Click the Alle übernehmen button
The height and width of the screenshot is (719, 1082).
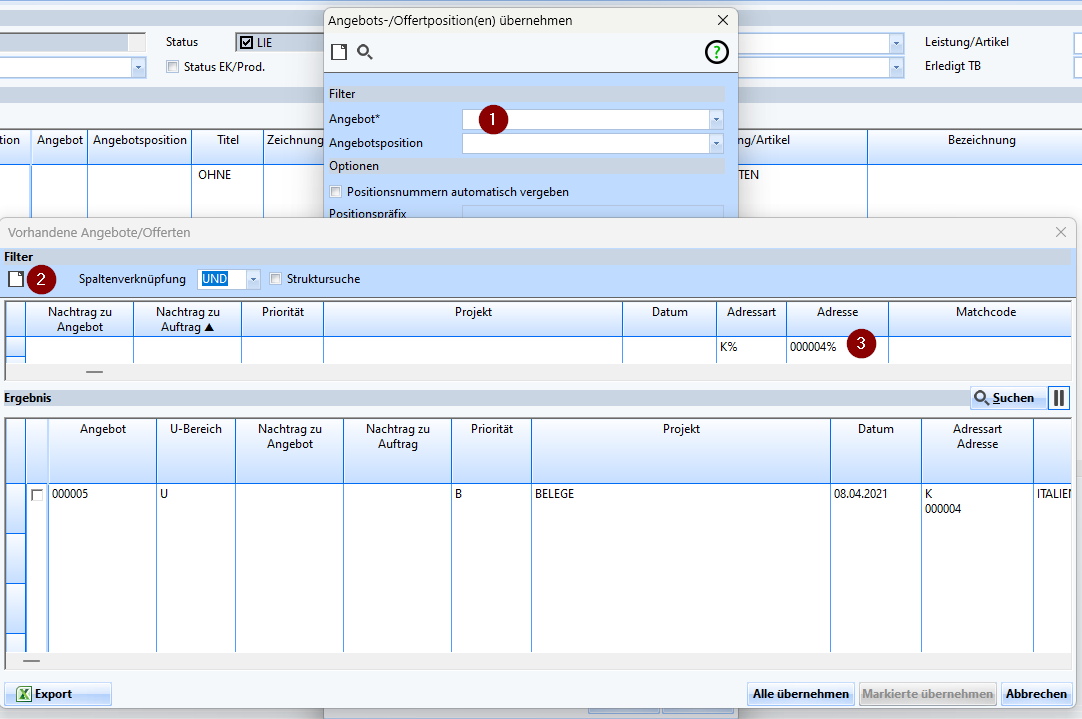(801, 694)
